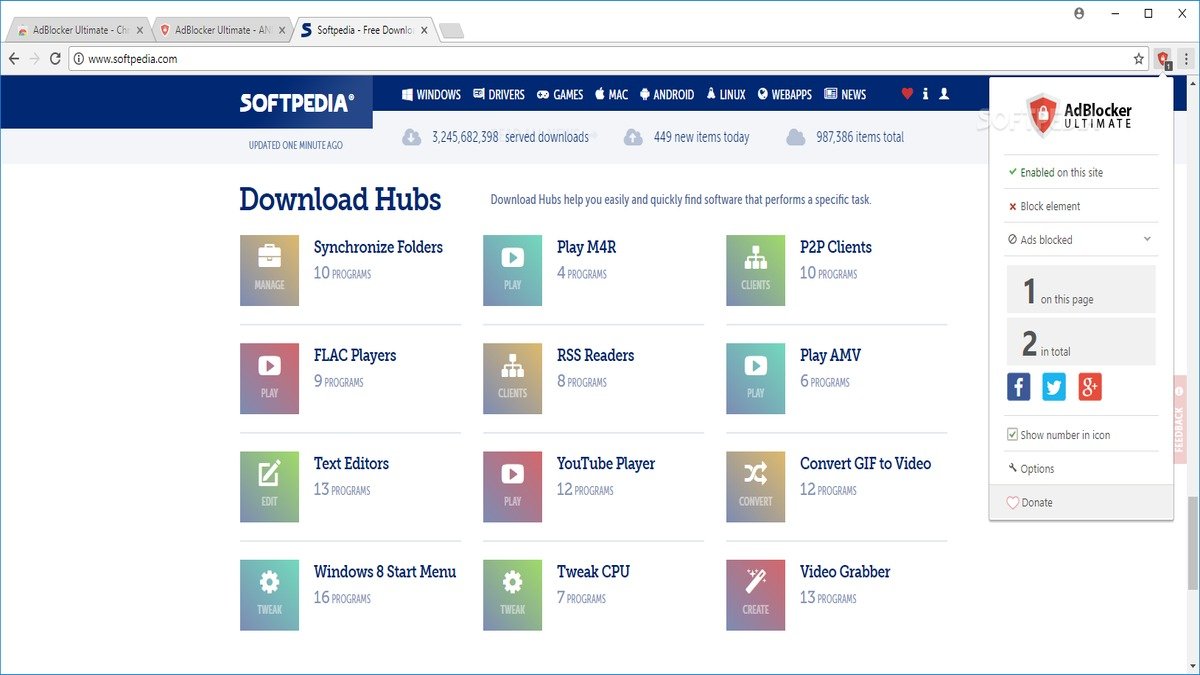
Task: Click the Play M4R hub icon
Action: [512, 270]
